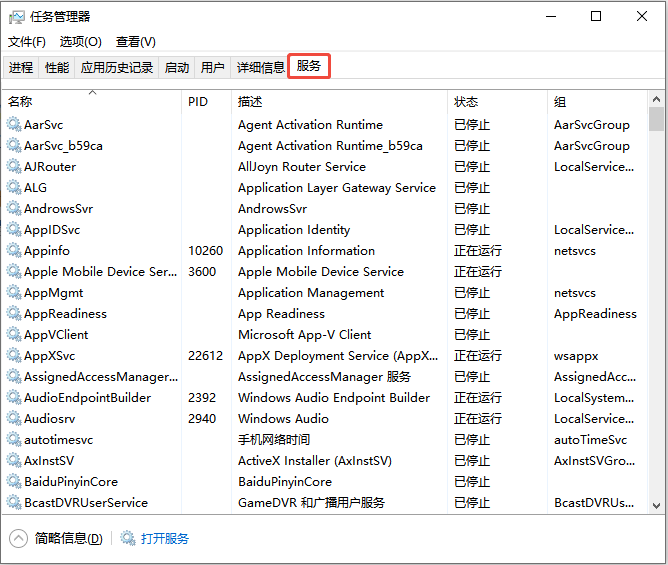
Task: Click the 简略信息(D) button
Action: [x=68, y=539]
